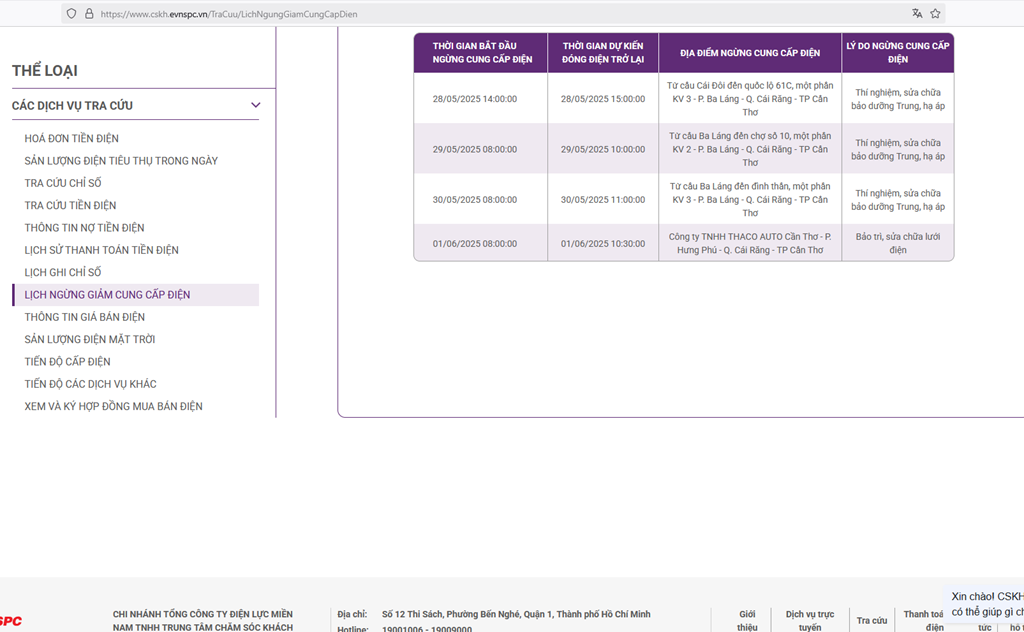Open footer Giới thiệu link
Viewport: 1024px width, 632px height.
(x=747, y=620)
